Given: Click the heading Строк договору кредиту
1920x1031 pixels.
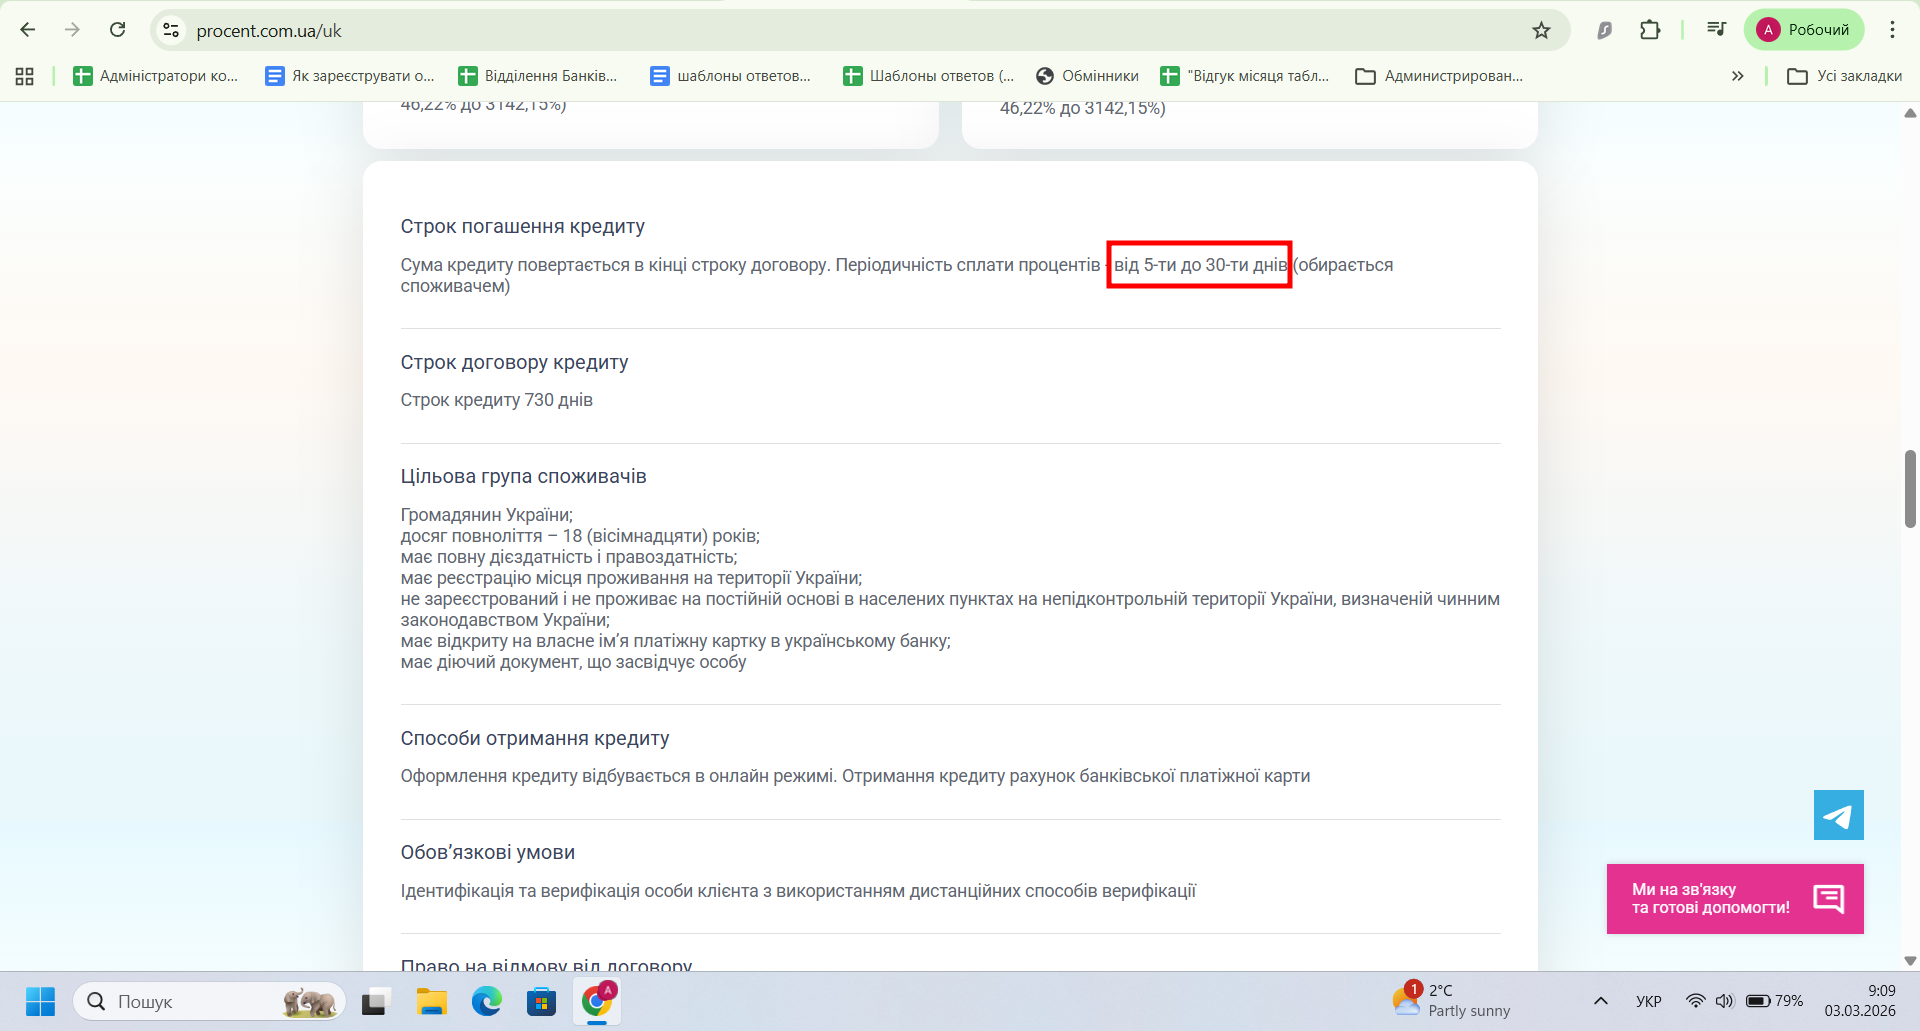Looking at the screenshot, I should pos(515,362).
